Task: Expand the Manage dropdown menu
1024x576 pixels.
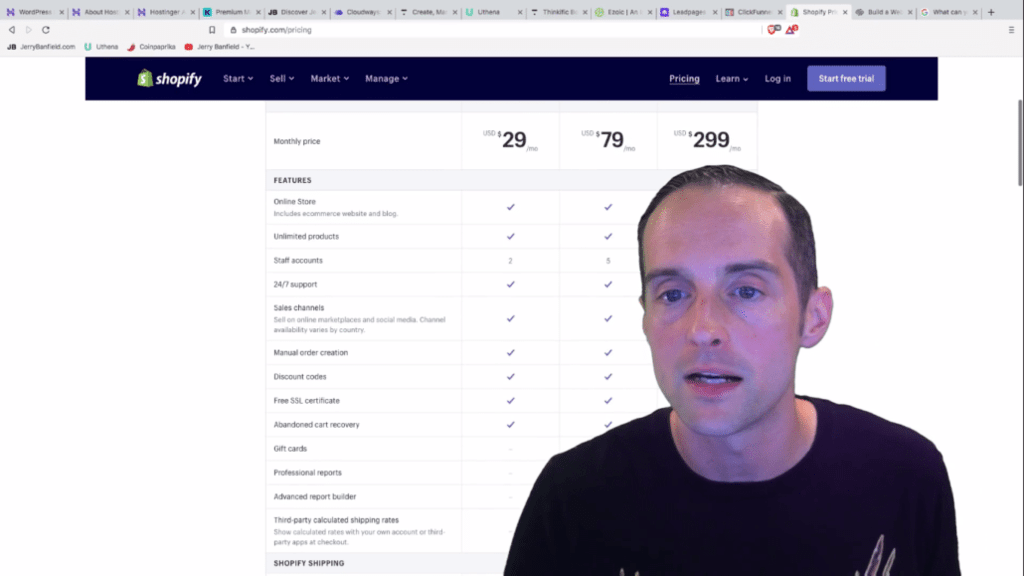Action: click(x=387, y=78)
